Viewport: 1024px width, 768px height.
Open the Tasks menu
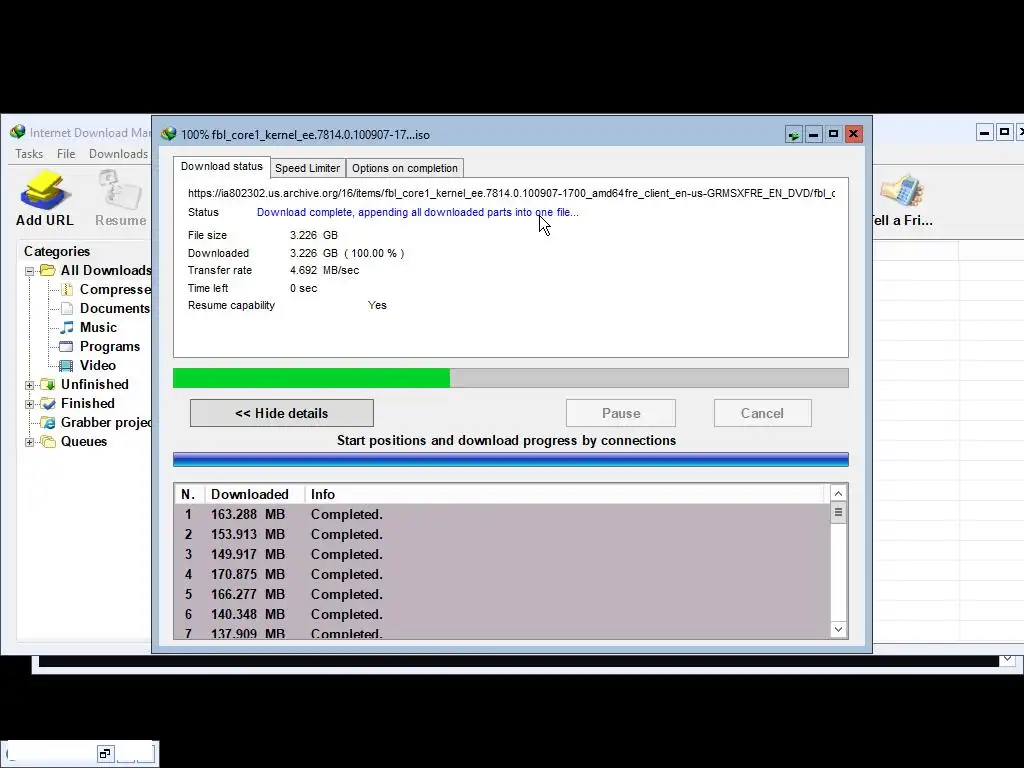(x=29, y=153)
